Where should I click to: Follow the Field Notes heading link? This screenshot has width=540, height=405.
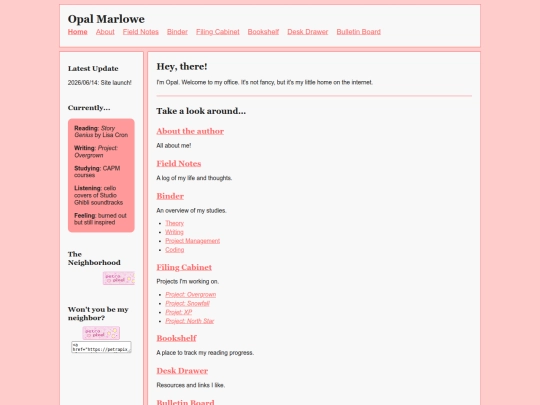179,164
